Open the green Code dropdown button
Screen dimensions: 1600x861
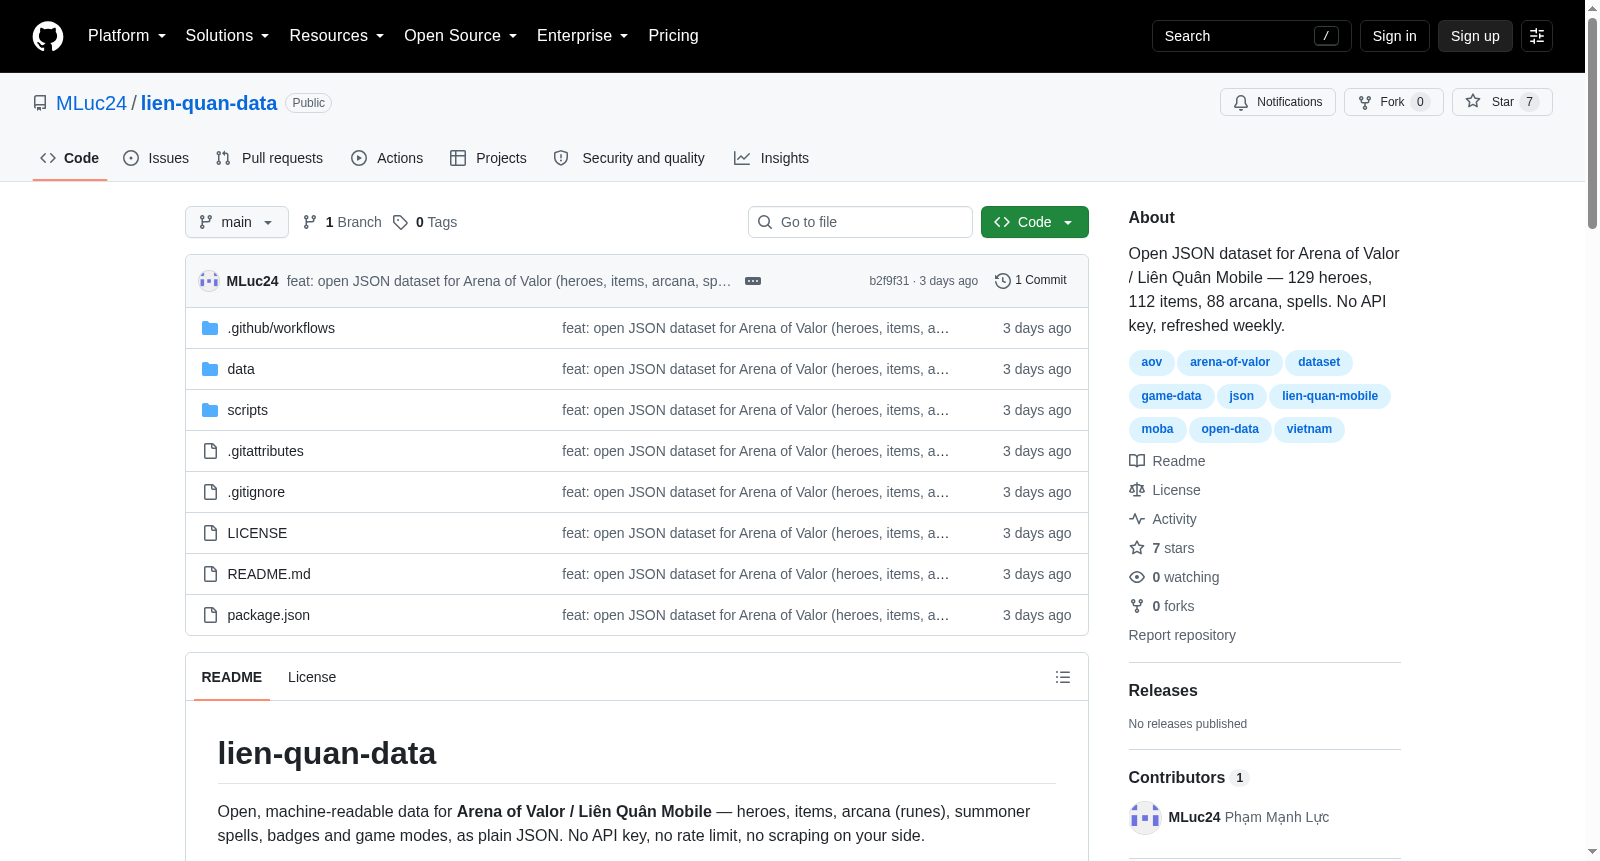click(1035, 222)
